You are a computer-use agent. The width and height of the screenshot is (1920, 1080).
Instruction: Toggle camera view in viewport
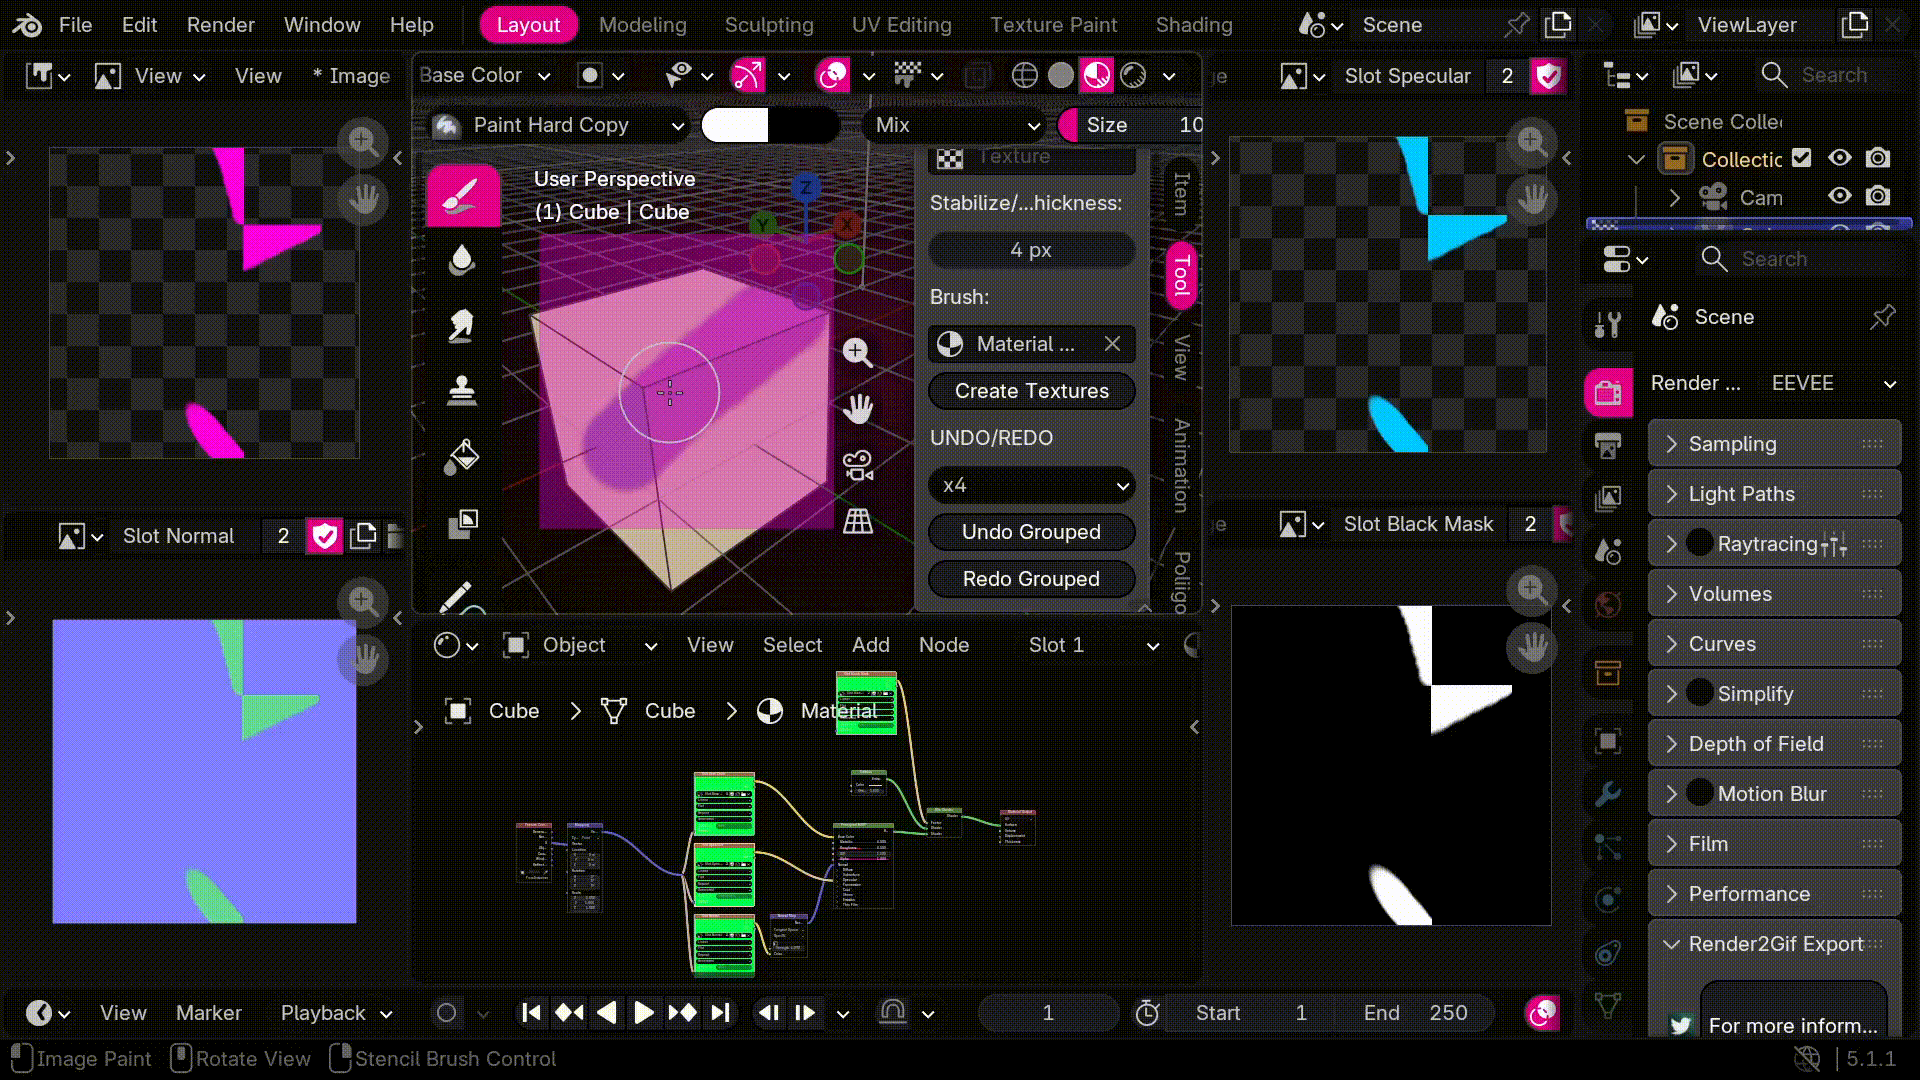pos(858,465)
